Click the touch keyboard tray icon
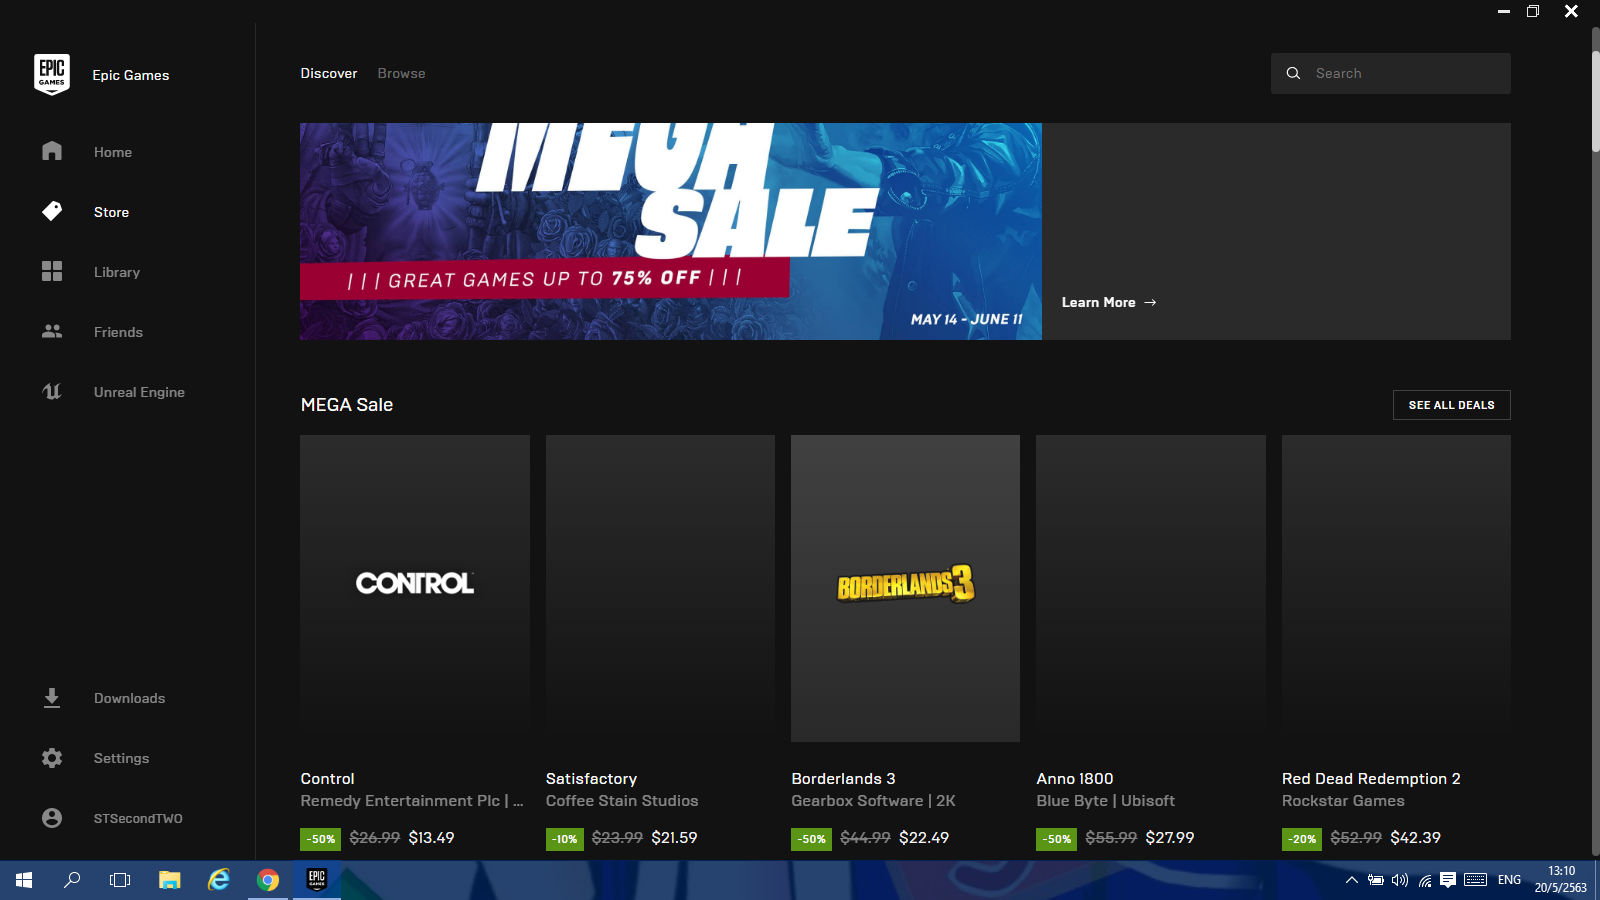 pos(1476,880)
